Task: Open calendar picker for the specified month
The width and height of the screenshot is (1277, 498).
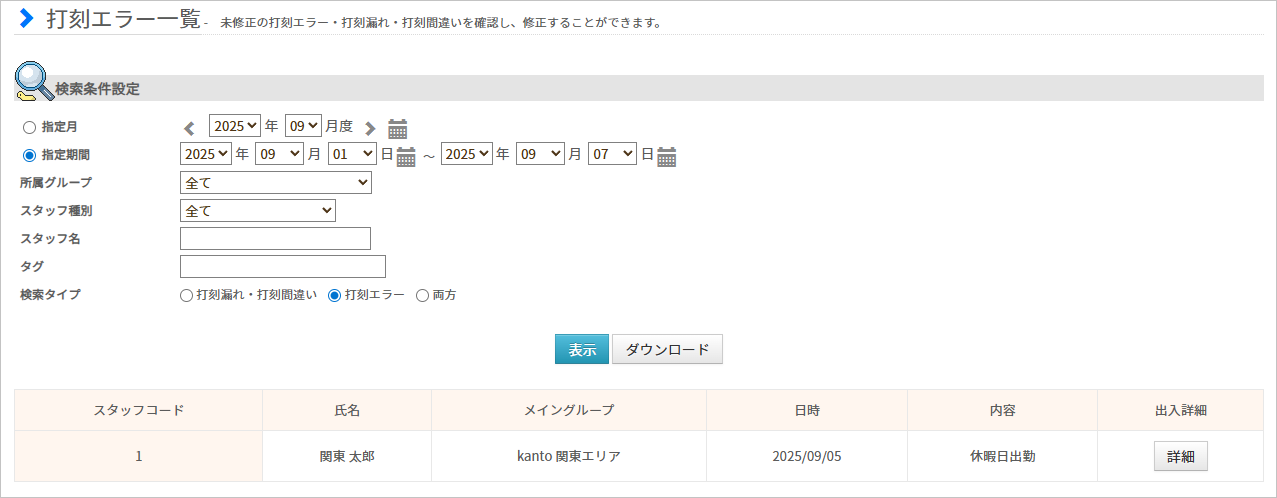Action: (398, 128)
